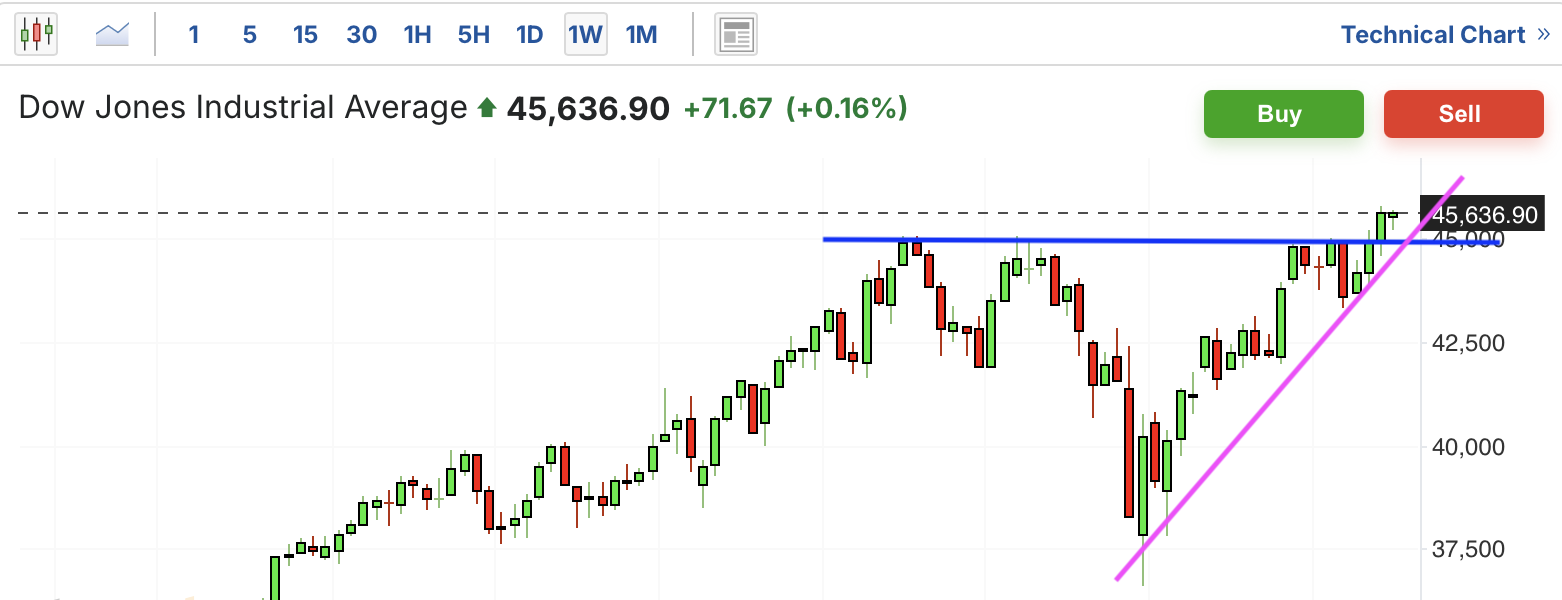Switch to area line chart type
1562x600 pixels.
tap(113, 35)
